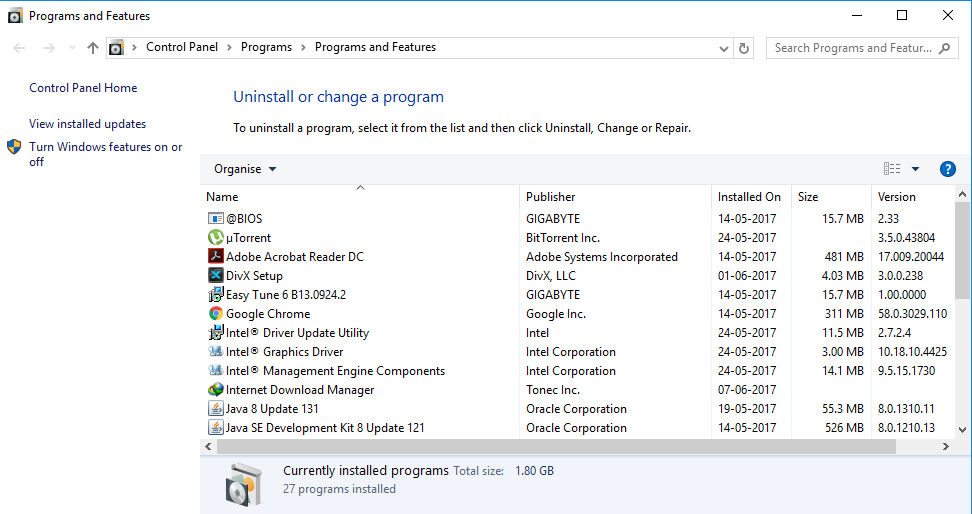Expand the chevron after Control Panel breadcrumb
The image size is (972, 514).
229,48
